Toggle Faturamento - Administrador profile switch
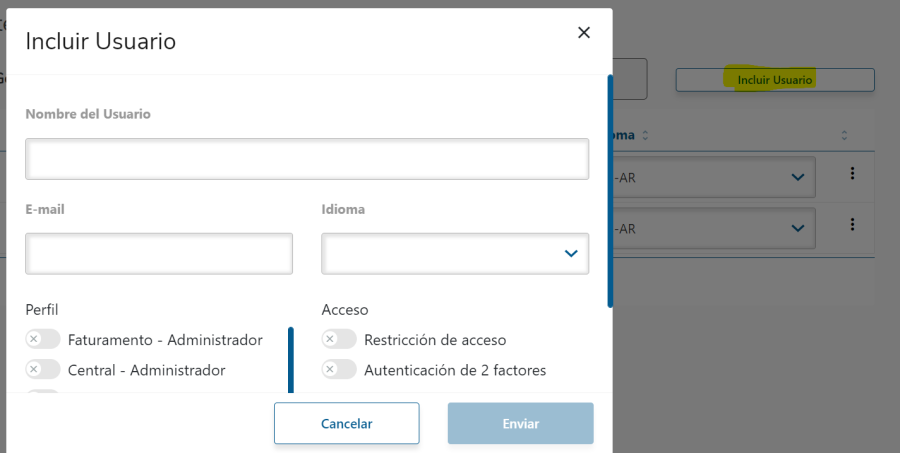This screenshot has height=453, width=900. (43, 340)
